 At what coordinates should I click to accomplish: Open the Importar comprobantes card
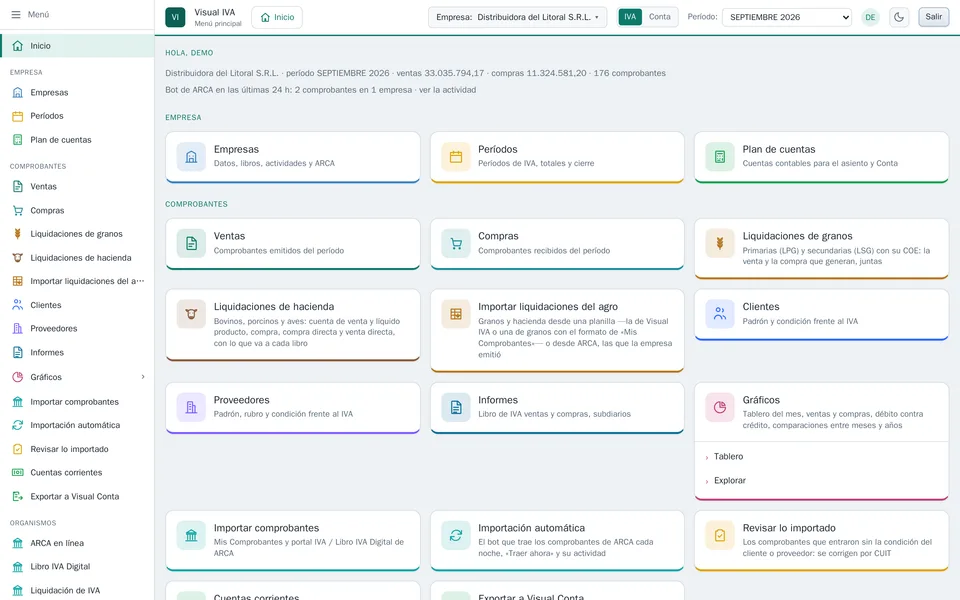[293, 541]
